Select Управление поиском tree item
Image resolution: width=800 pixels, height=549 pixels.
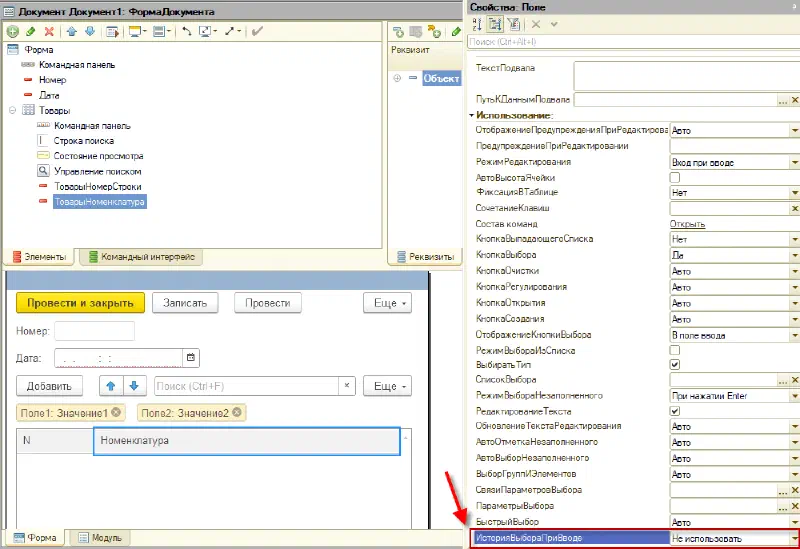click(x=98, y=171)
